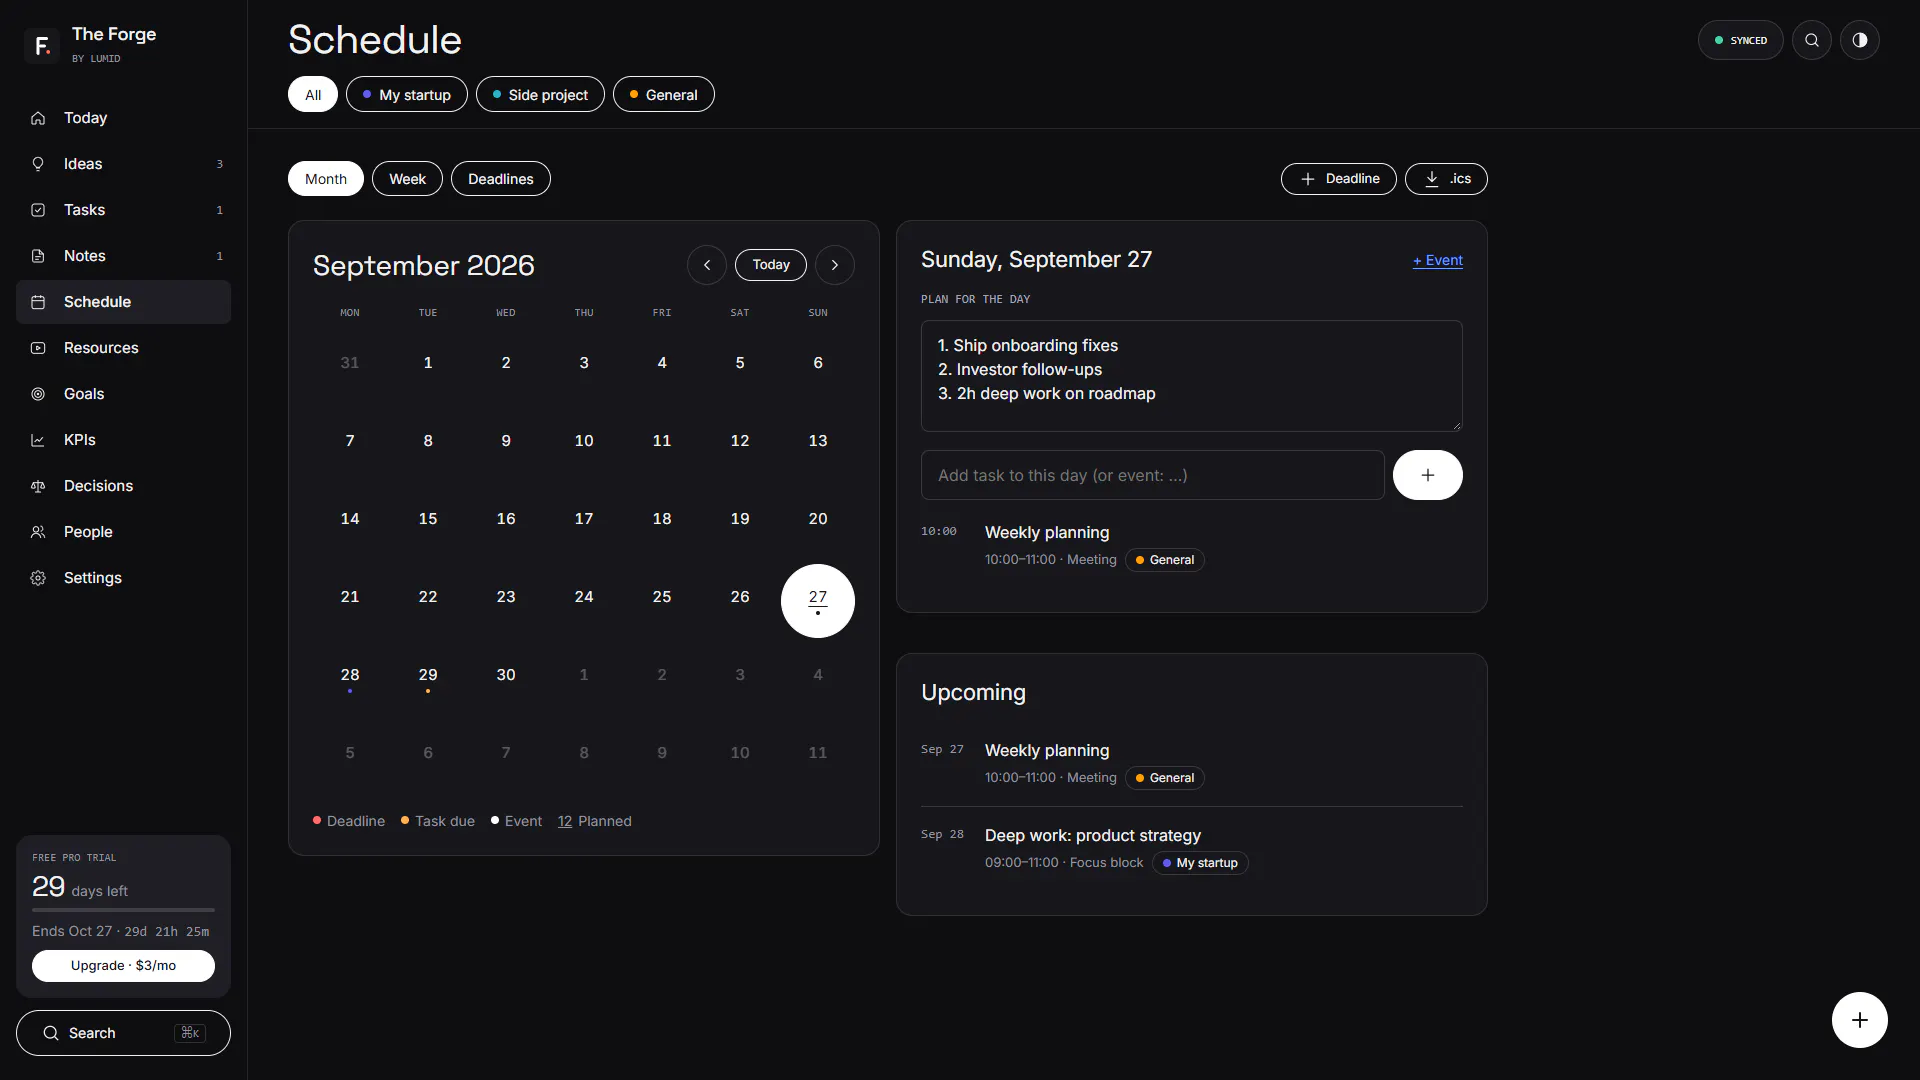Switch to the Deadlines view tab
The width and height of the screenshot is (1920, 1080).
click(x=501, y=179)
